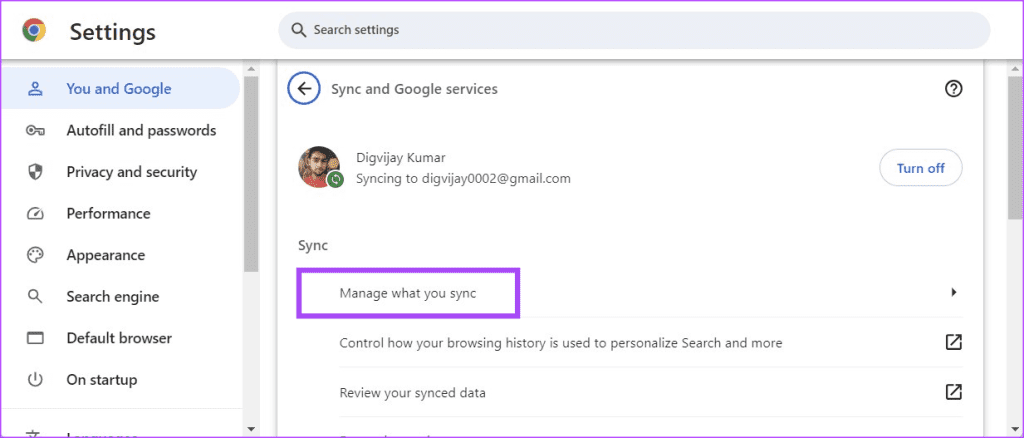Open external link icon for browsing history control
This screenshot has height=438, width=1024.
[953, 342]
